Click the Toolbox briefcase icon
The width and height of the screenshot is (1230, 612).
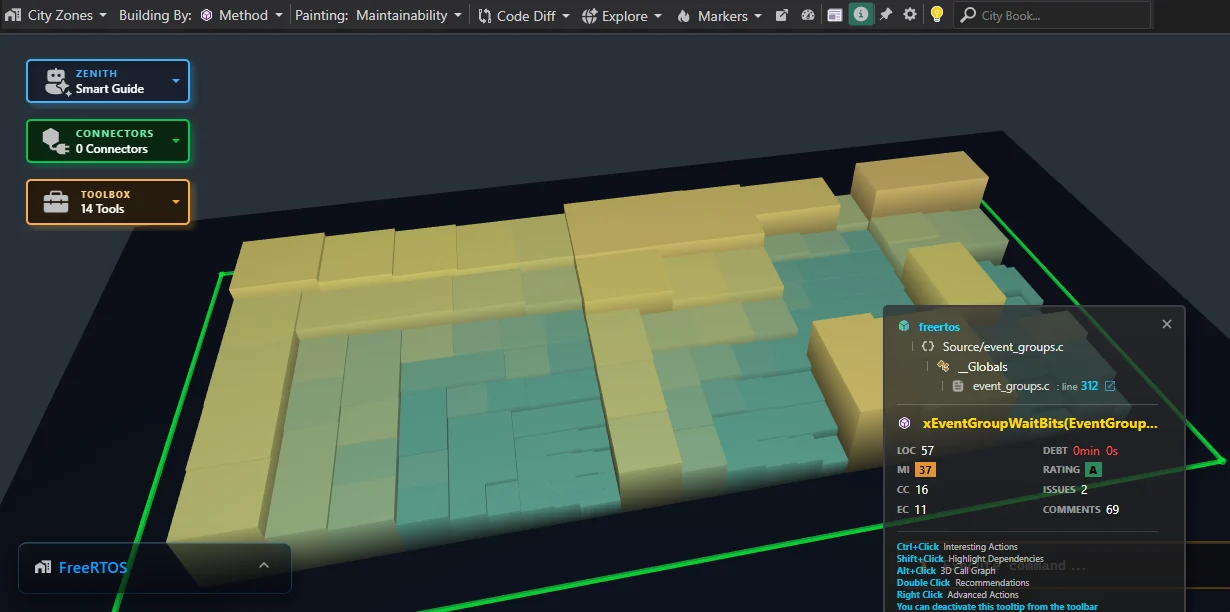pyautogui.click(x=55, y=202)
